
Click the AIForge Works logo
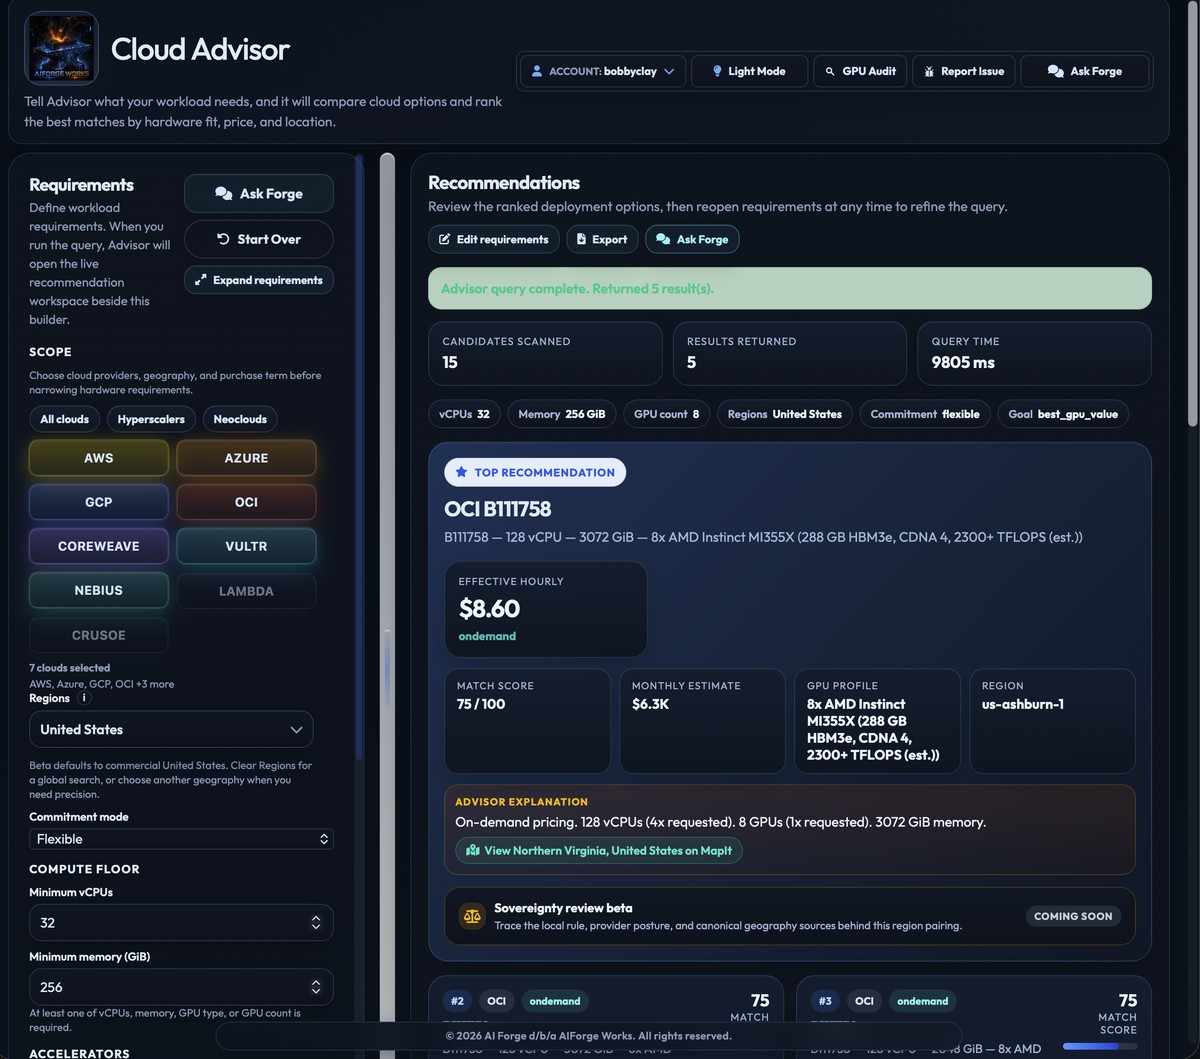[61, 48]
